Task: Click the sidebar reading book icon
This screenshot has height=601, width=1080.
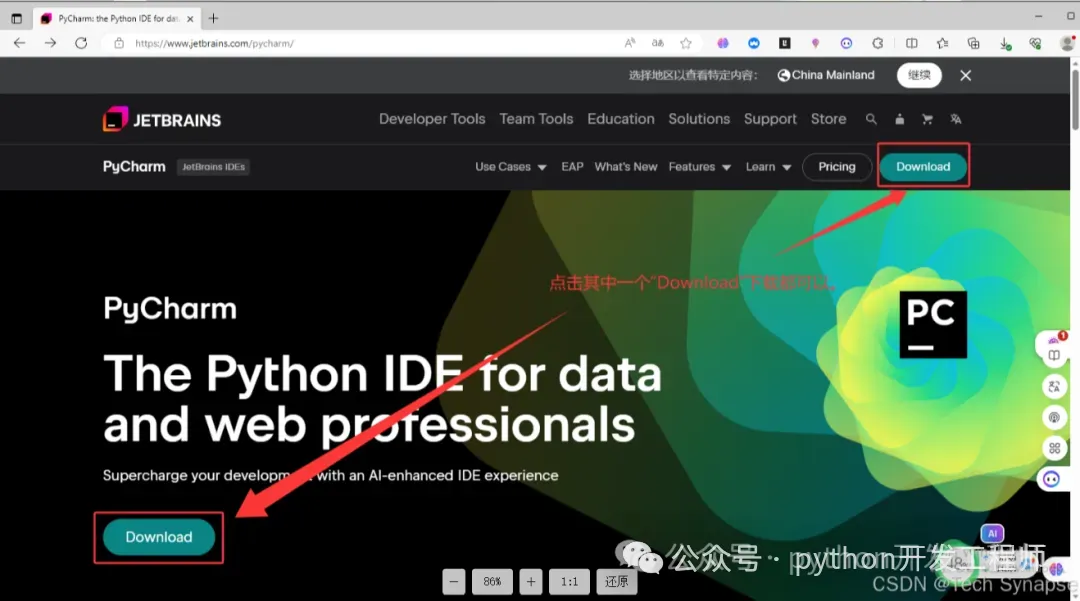Action: (x=1054, y=355)
